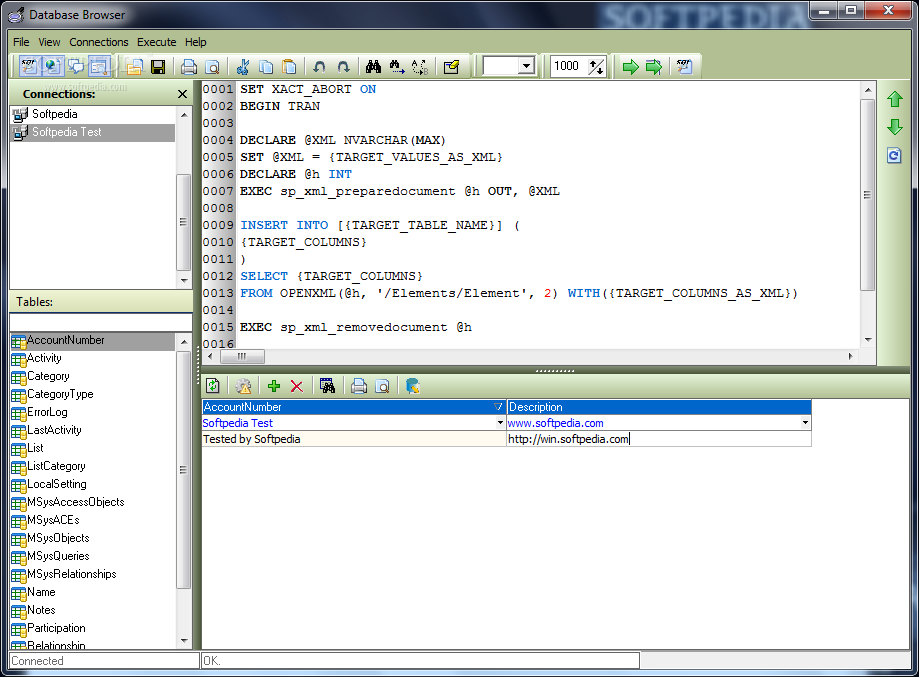Image resolution: width=919 pixels, height=677 pixels.
Task: Click the gear with warning icon in grid toolbar
Action: click(x=243, y=386)
